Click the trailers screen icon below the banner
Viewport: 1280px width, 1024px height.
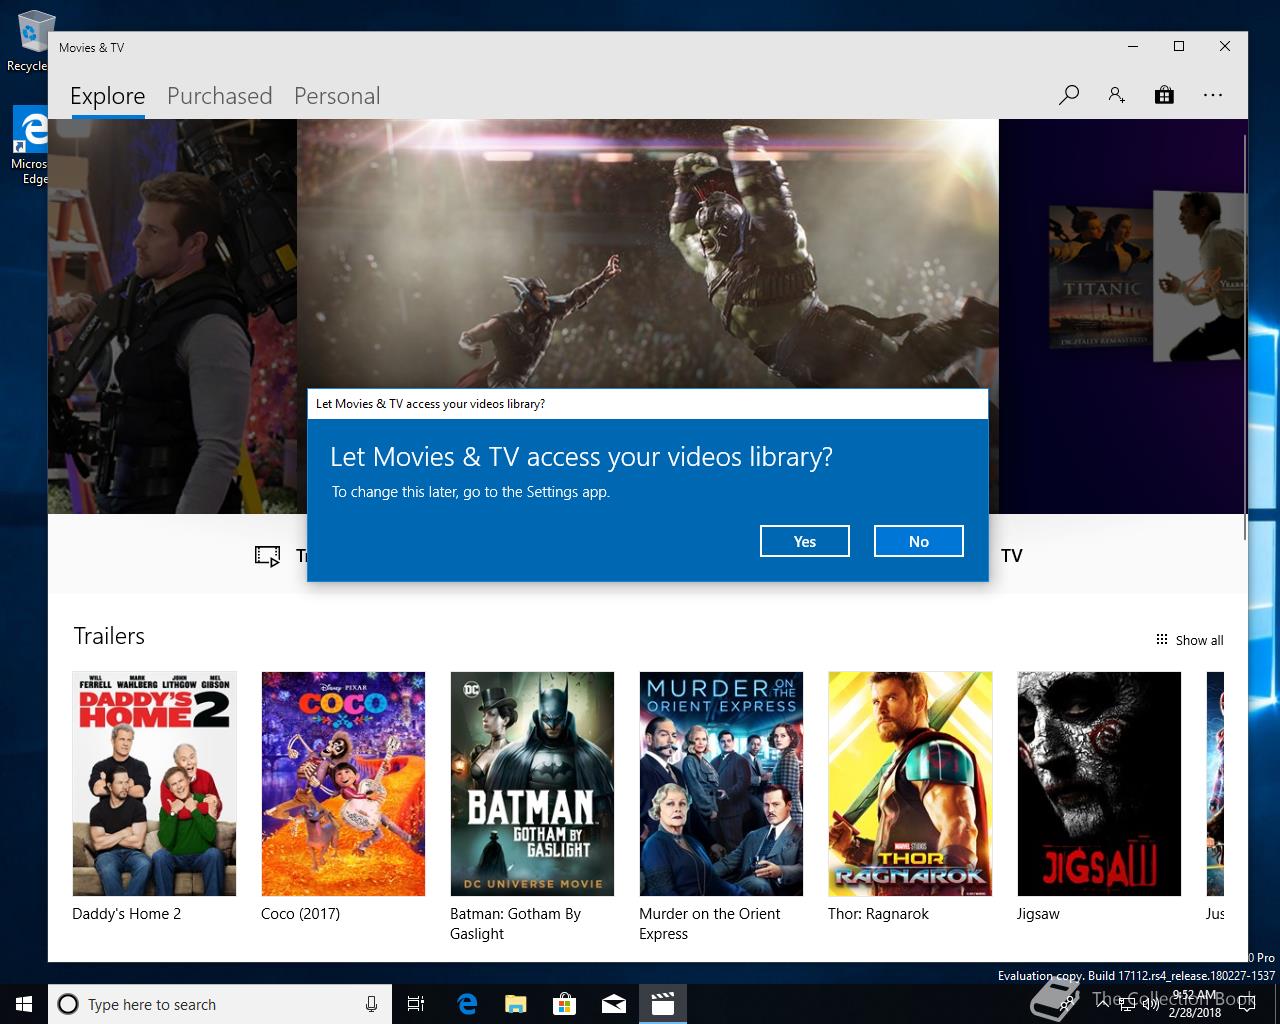pyautogui.click(x=267, y=556)
